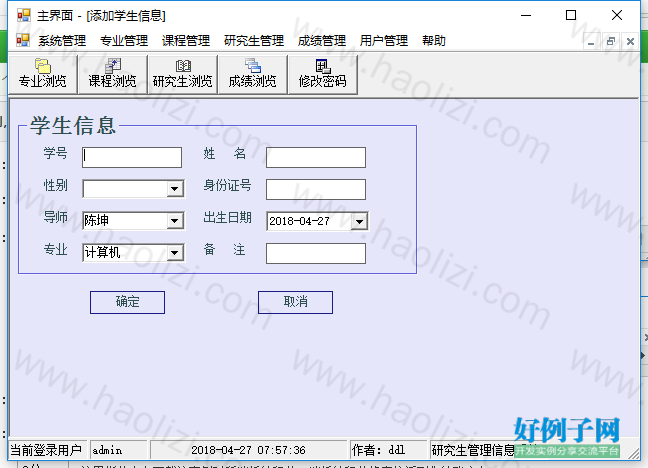The height and width of the screenshot is (468, 648).
Task: Click the child window icon in menu bar
Action: (23, 40)
